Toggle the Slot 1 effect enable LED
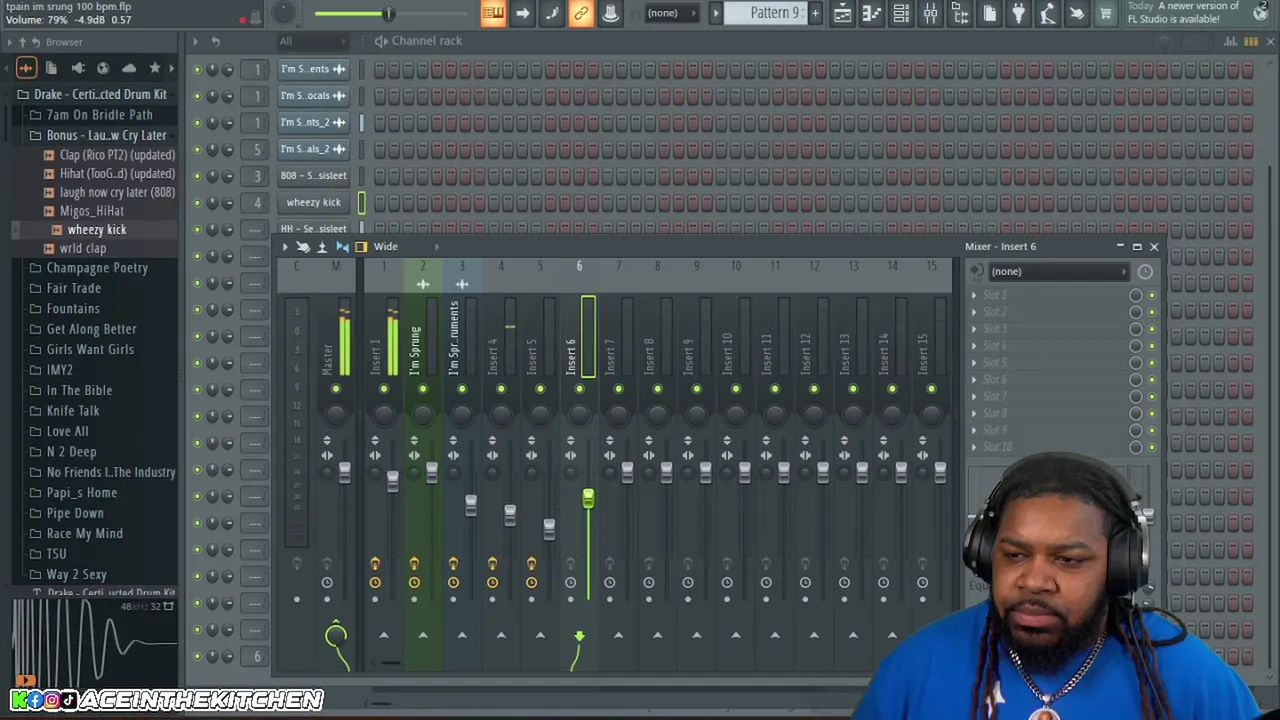 point(1151,295)
